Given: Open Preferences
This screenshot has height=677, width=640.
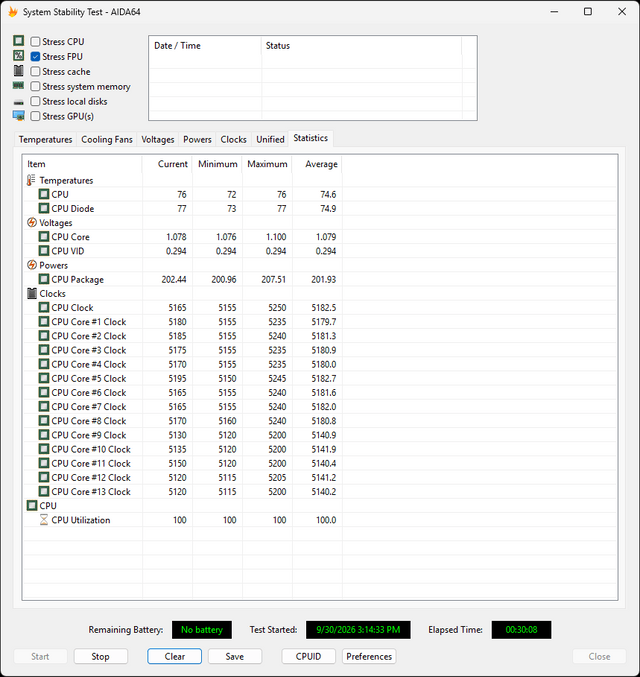Looking at the screenshot, I should pyautogui.click(x=369, y=656).
